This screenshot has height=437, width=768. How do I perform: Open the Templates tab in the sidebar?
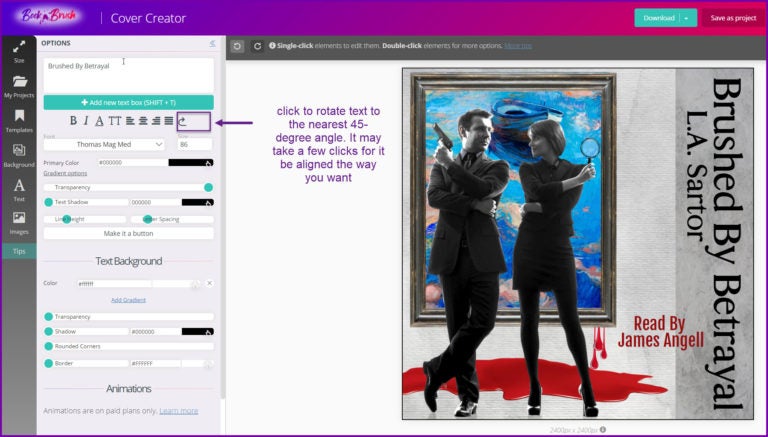(19, 121)
